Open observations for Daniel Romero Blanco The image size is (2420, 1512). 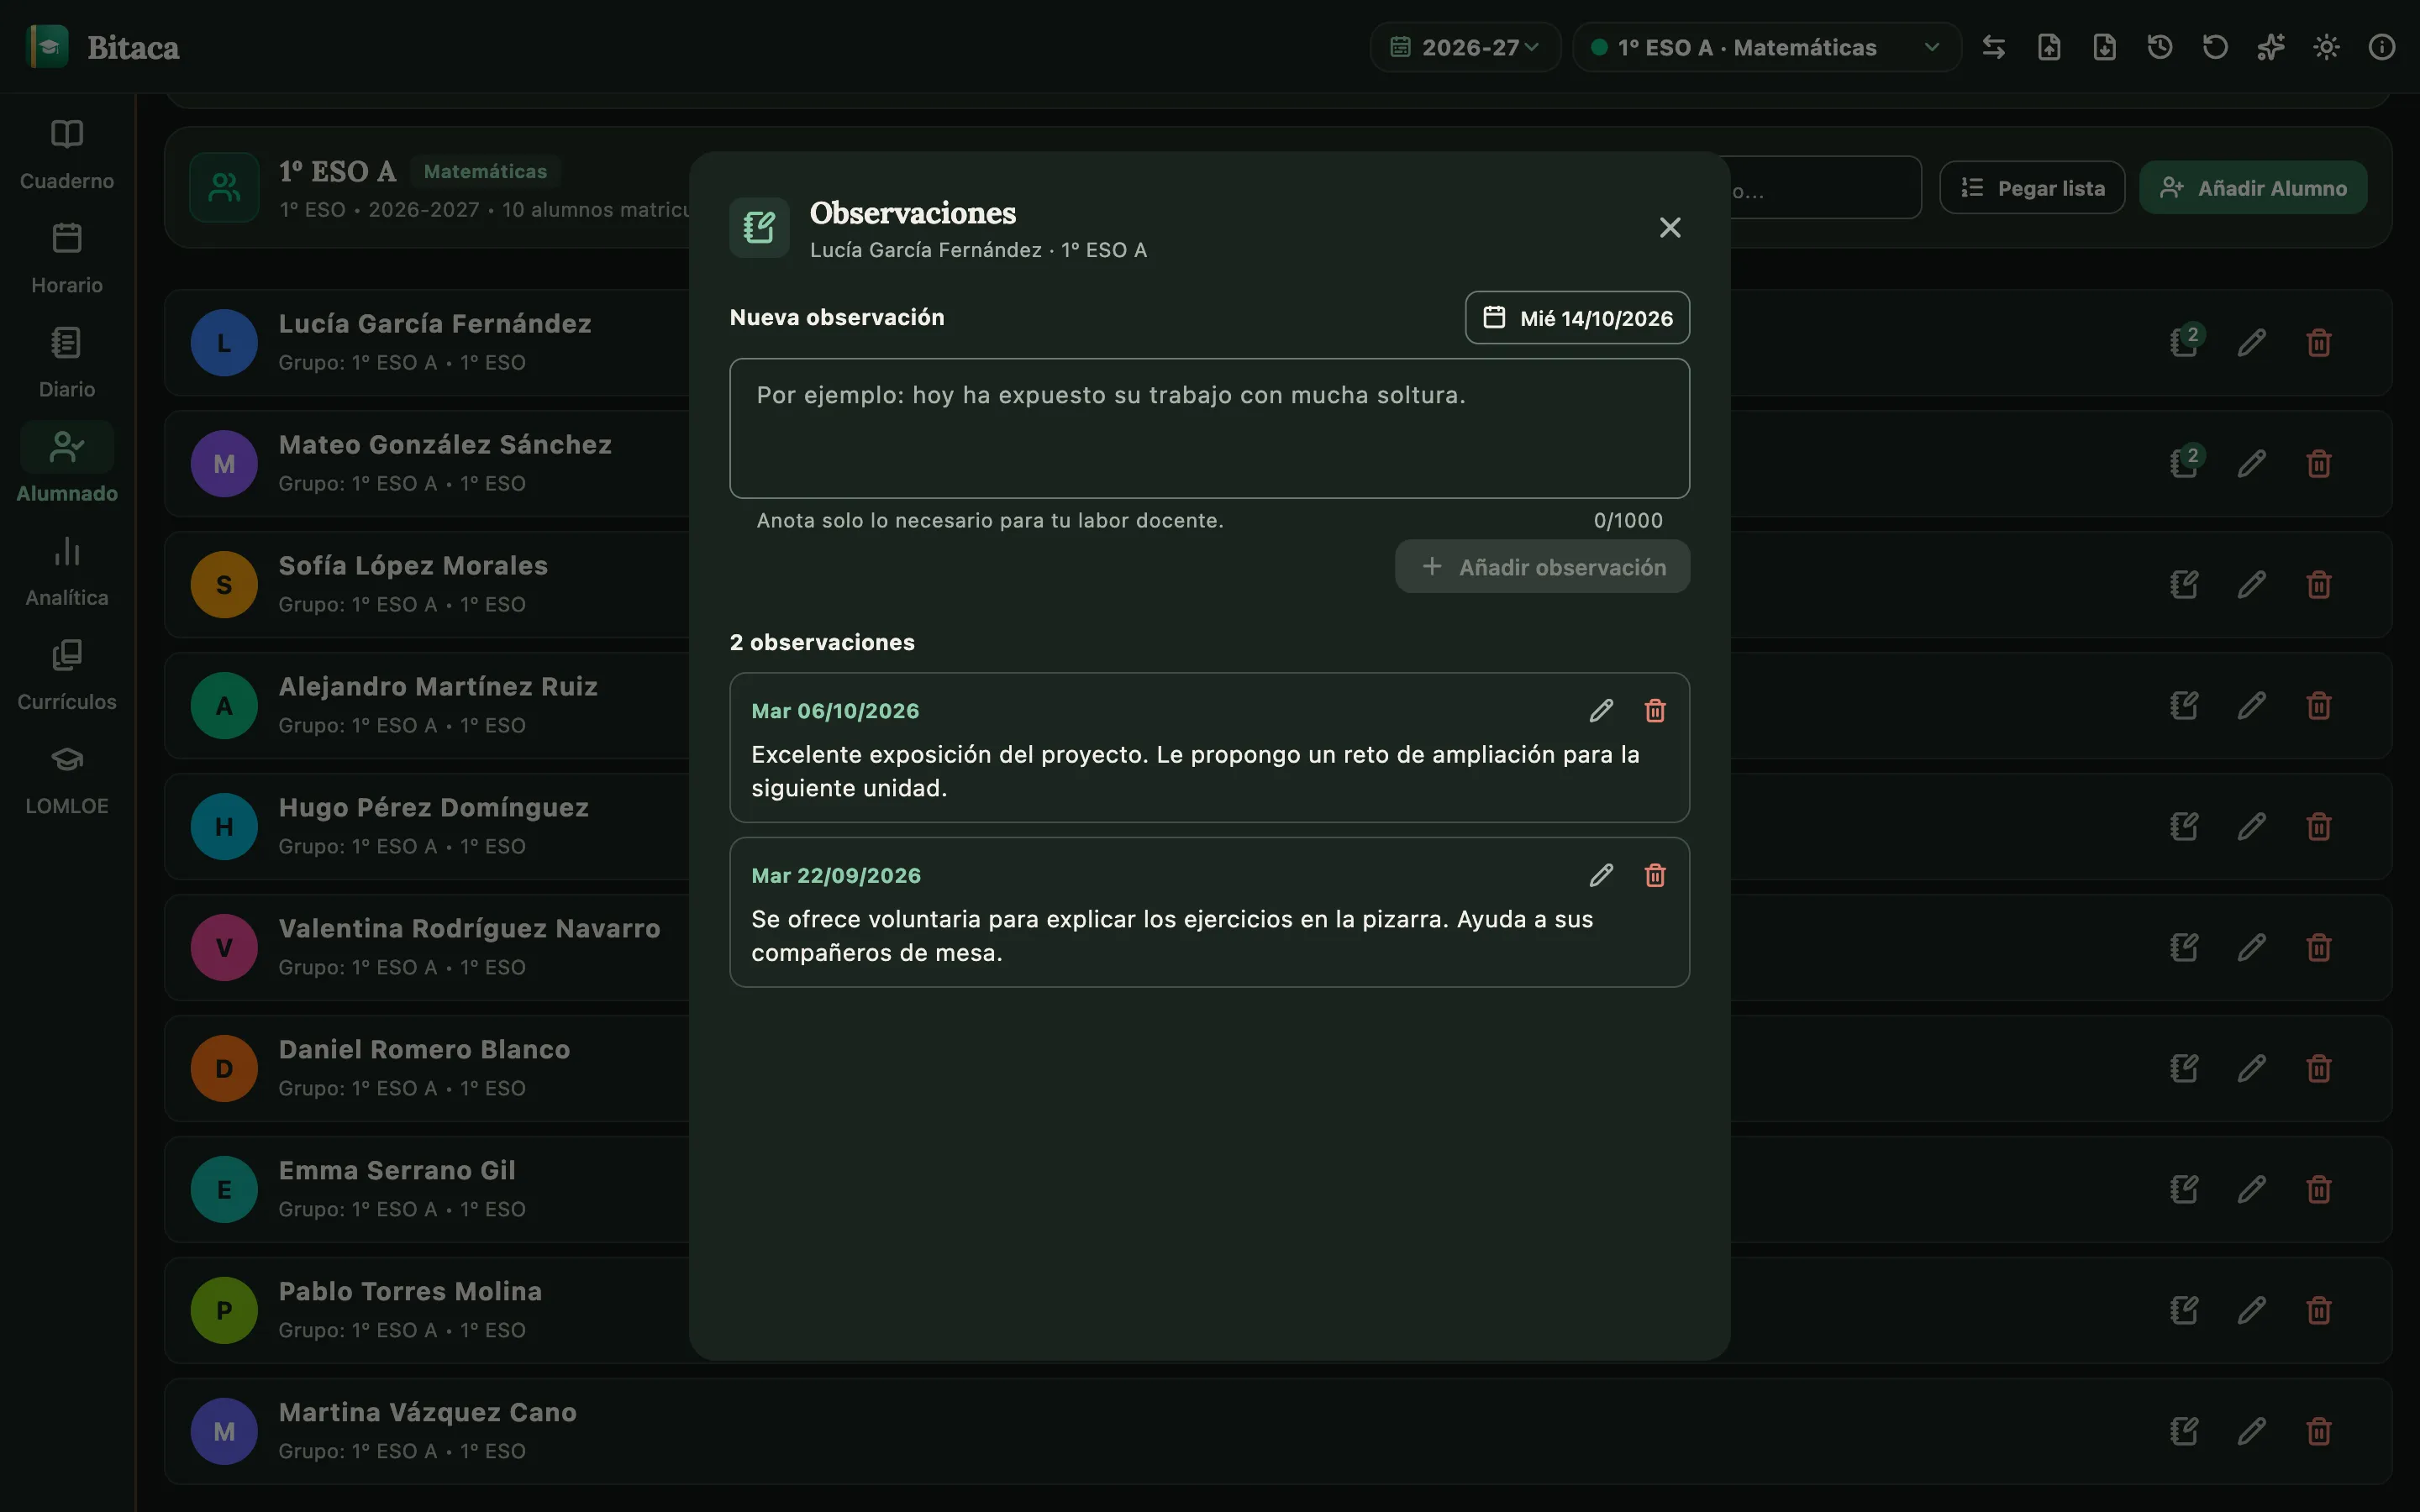click(2185, 1069)
